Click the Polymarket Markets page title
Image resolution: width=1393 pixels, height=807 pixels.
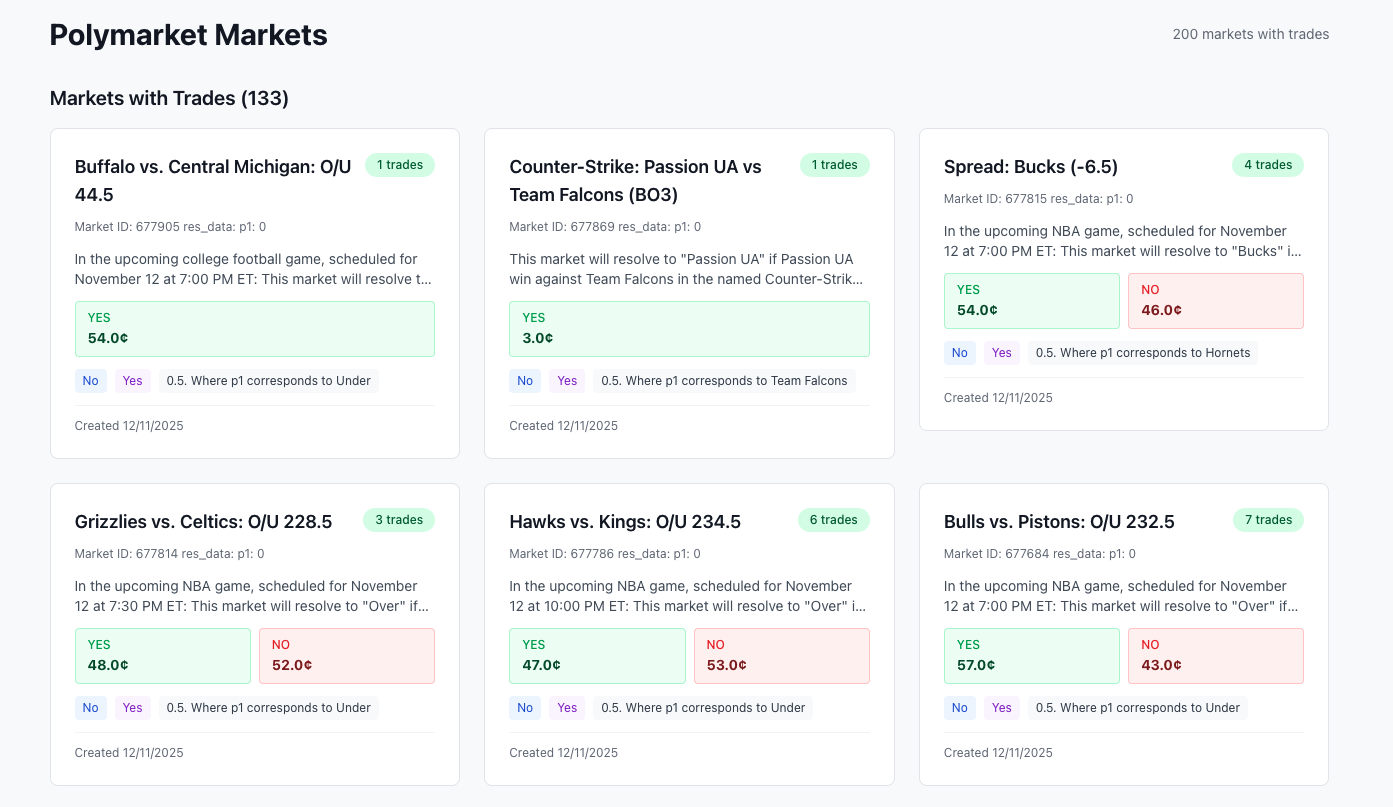[x=188, y=35]
